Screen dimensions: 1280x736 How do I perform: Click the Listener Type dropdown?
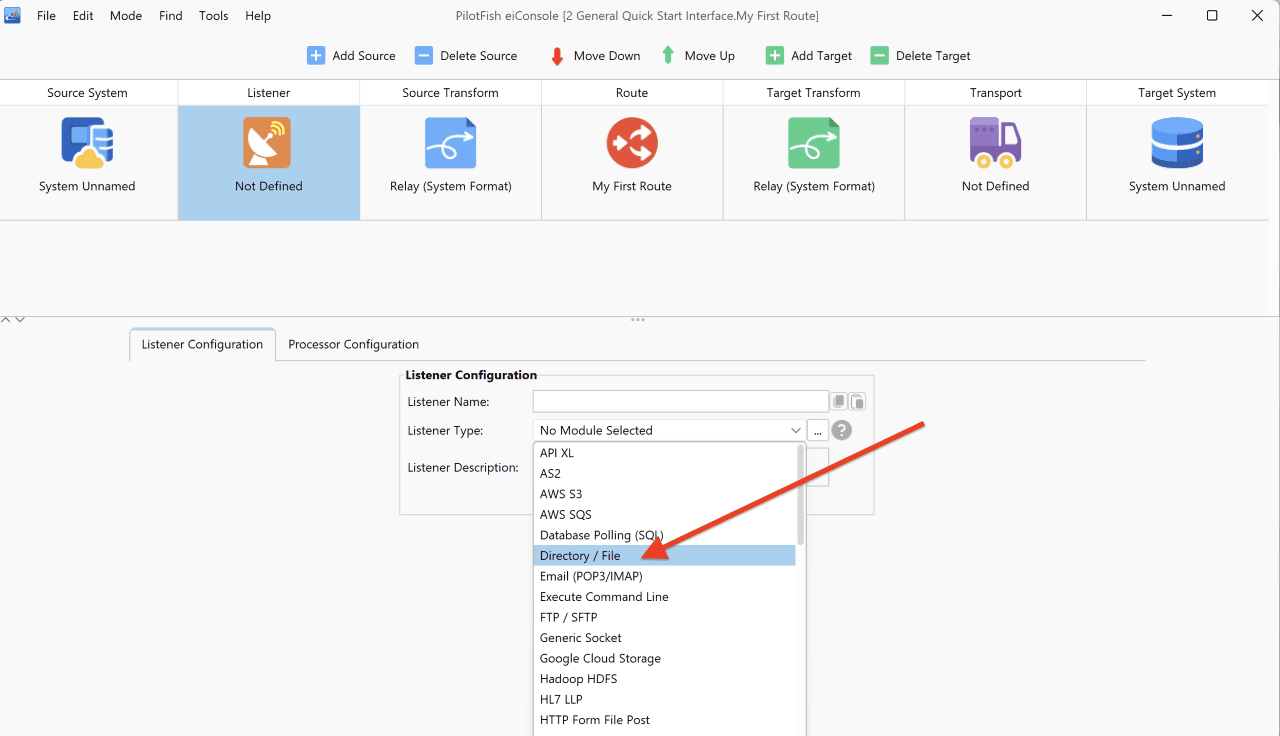click(669, 431)
